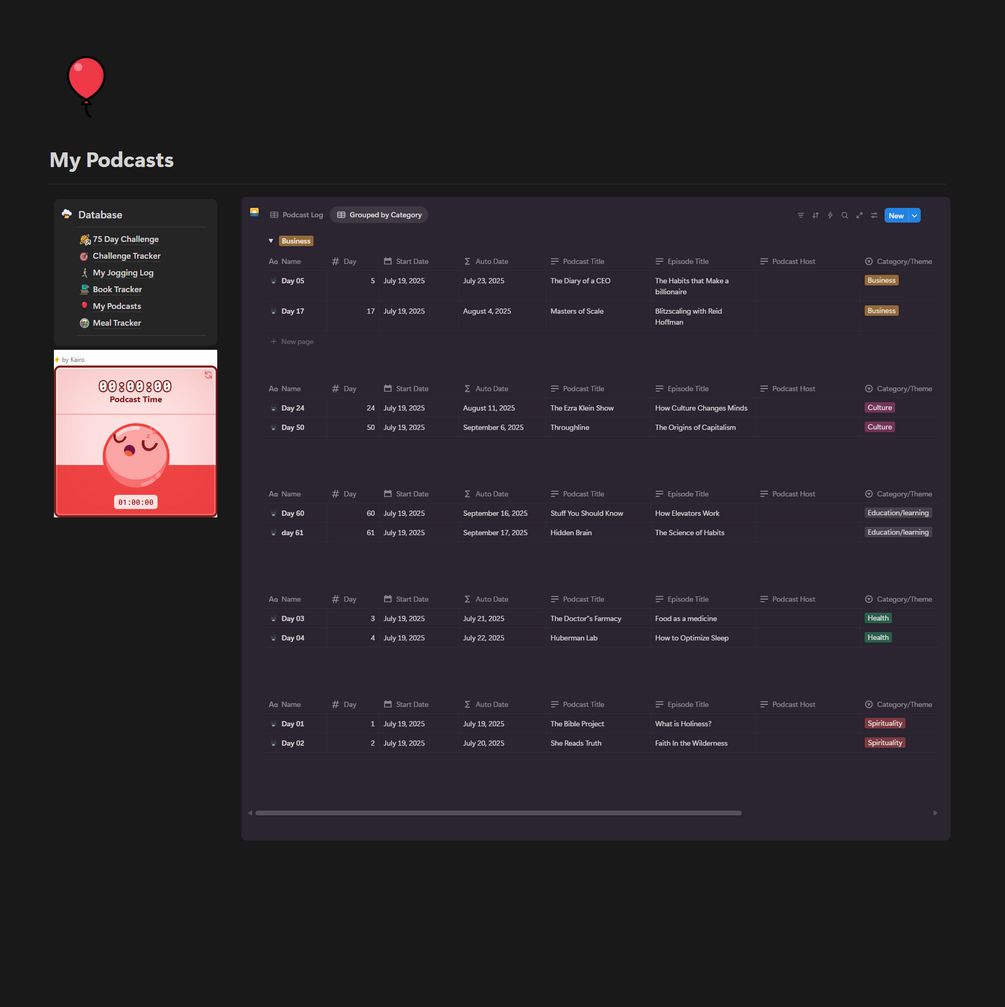The height and width of the screenshot is (1007, 1005).
Task: Click Podcast Host header in Business group
Action: coord(787,262)
